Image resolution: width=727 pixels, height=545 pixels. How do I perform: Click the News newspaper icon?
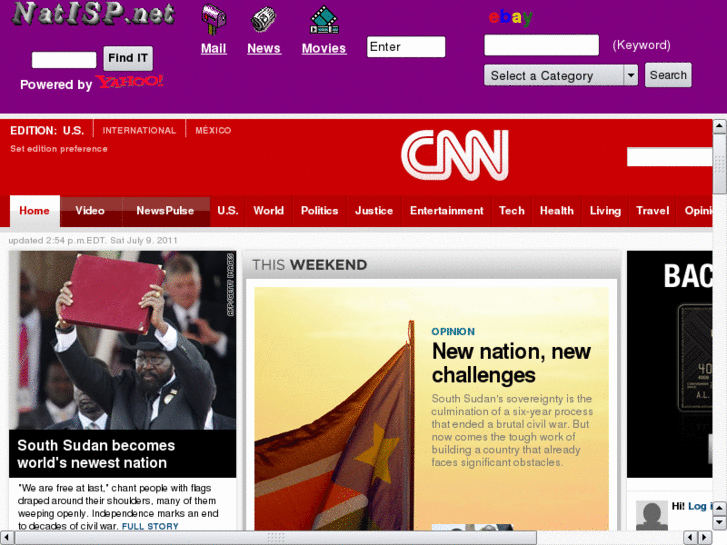click(263, 19)
